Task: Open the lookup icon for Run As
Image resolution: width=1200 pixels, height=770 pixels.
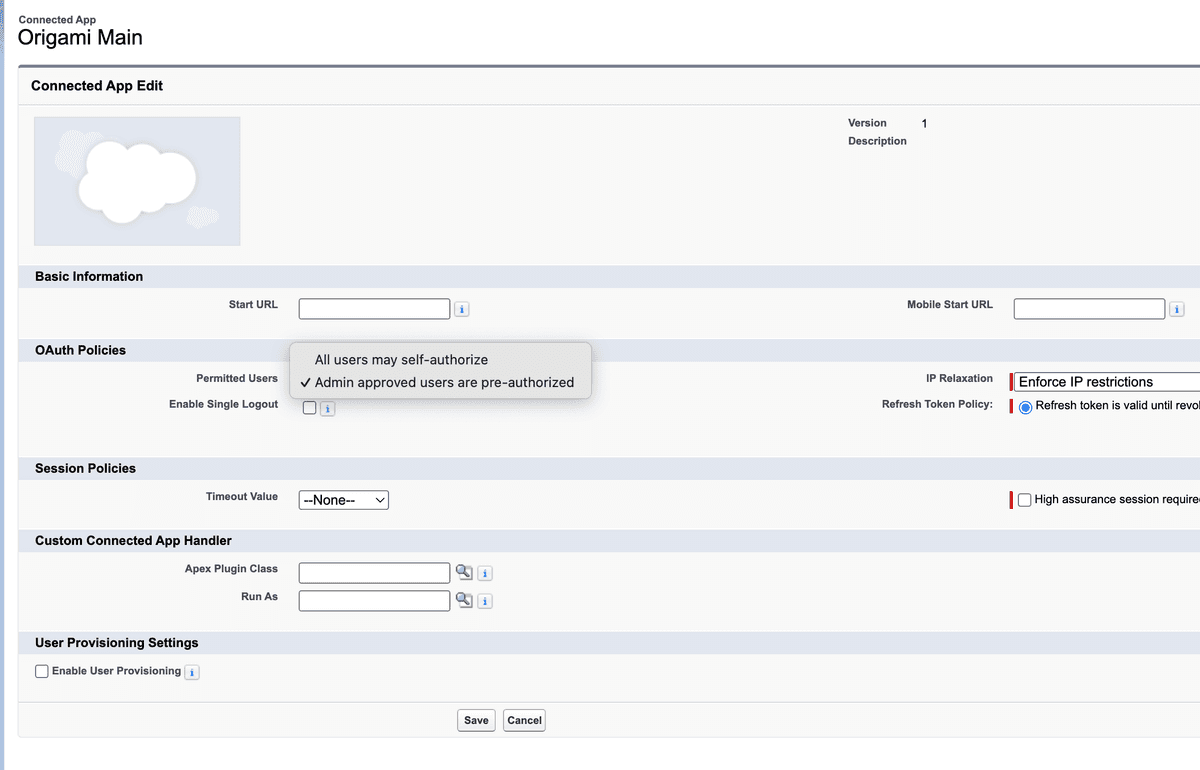Action: tap(464, 600)
